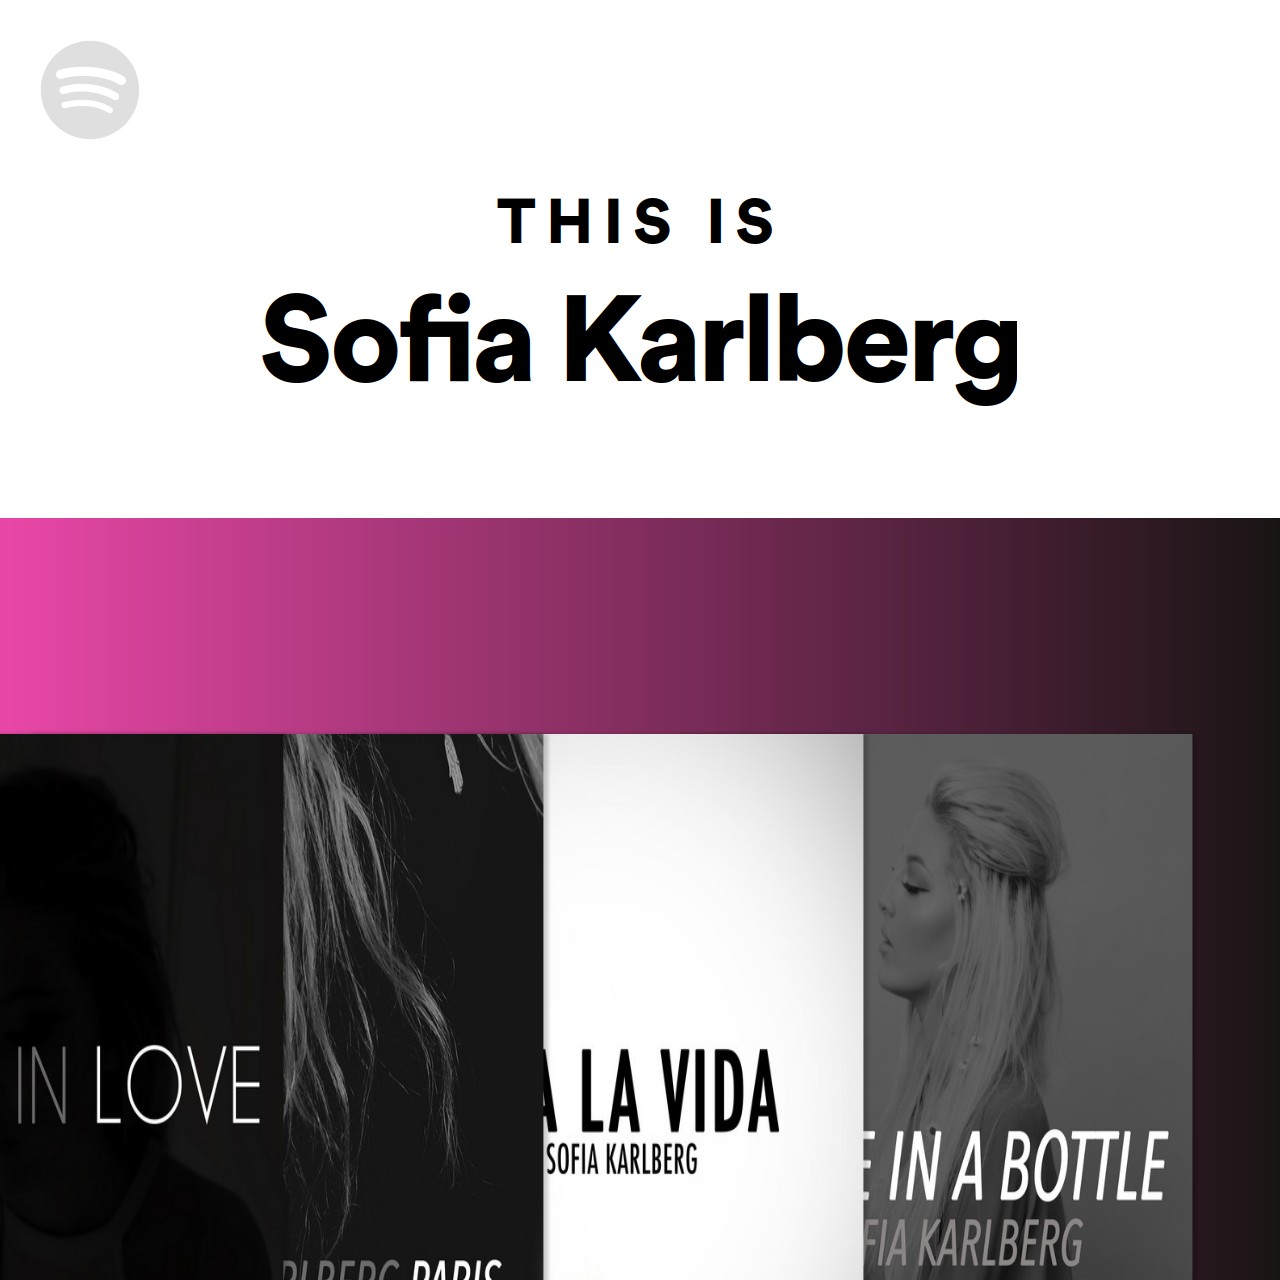Click the dark strip beside the bottle cover
The image size is (1280, 1280).
(x=1236, y=1007)
